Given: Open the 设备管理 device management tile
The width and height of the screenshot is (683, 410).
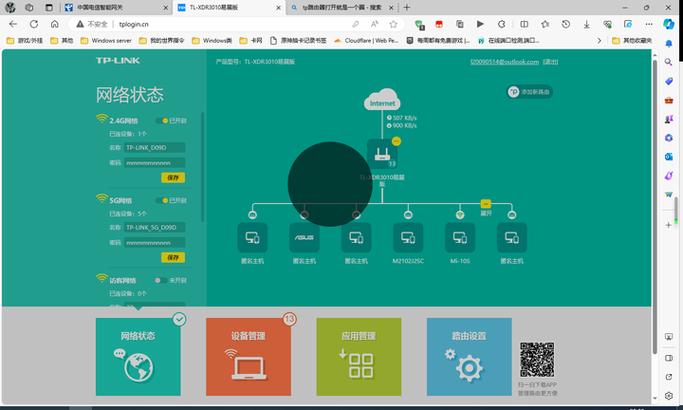Looking at the screenshot, I should 248,357.
